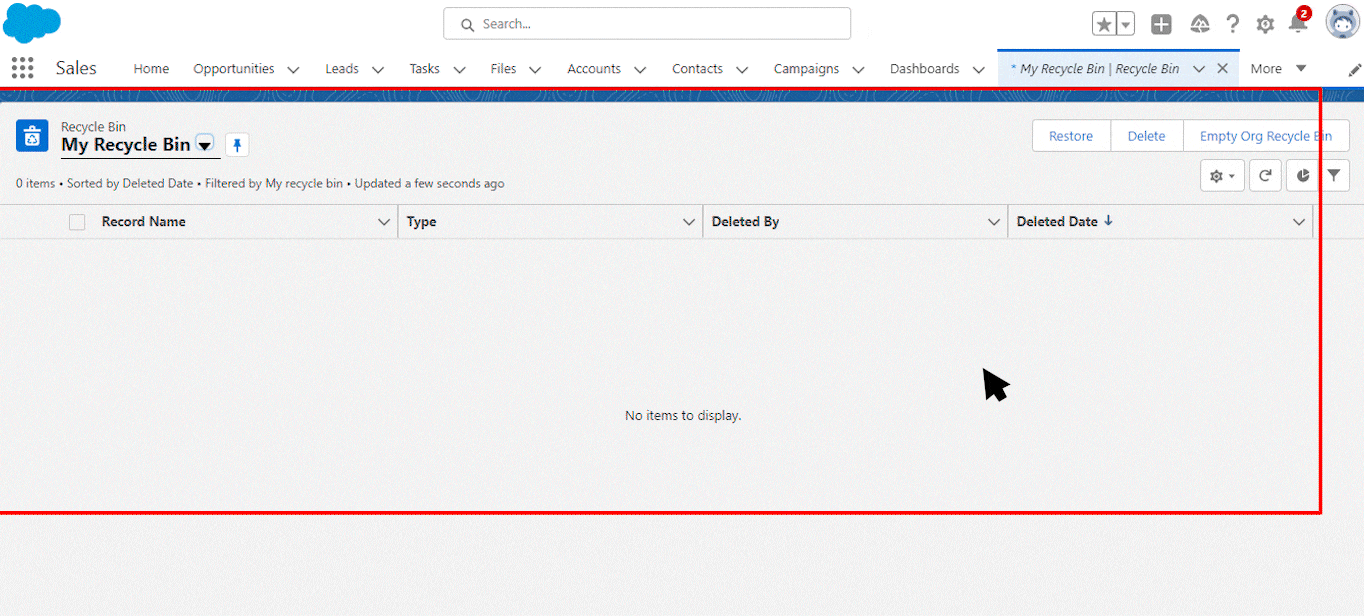Viewport: 1364px width, 616px height.
Task: Show the charts panel
Action: tap(1303, 175)
